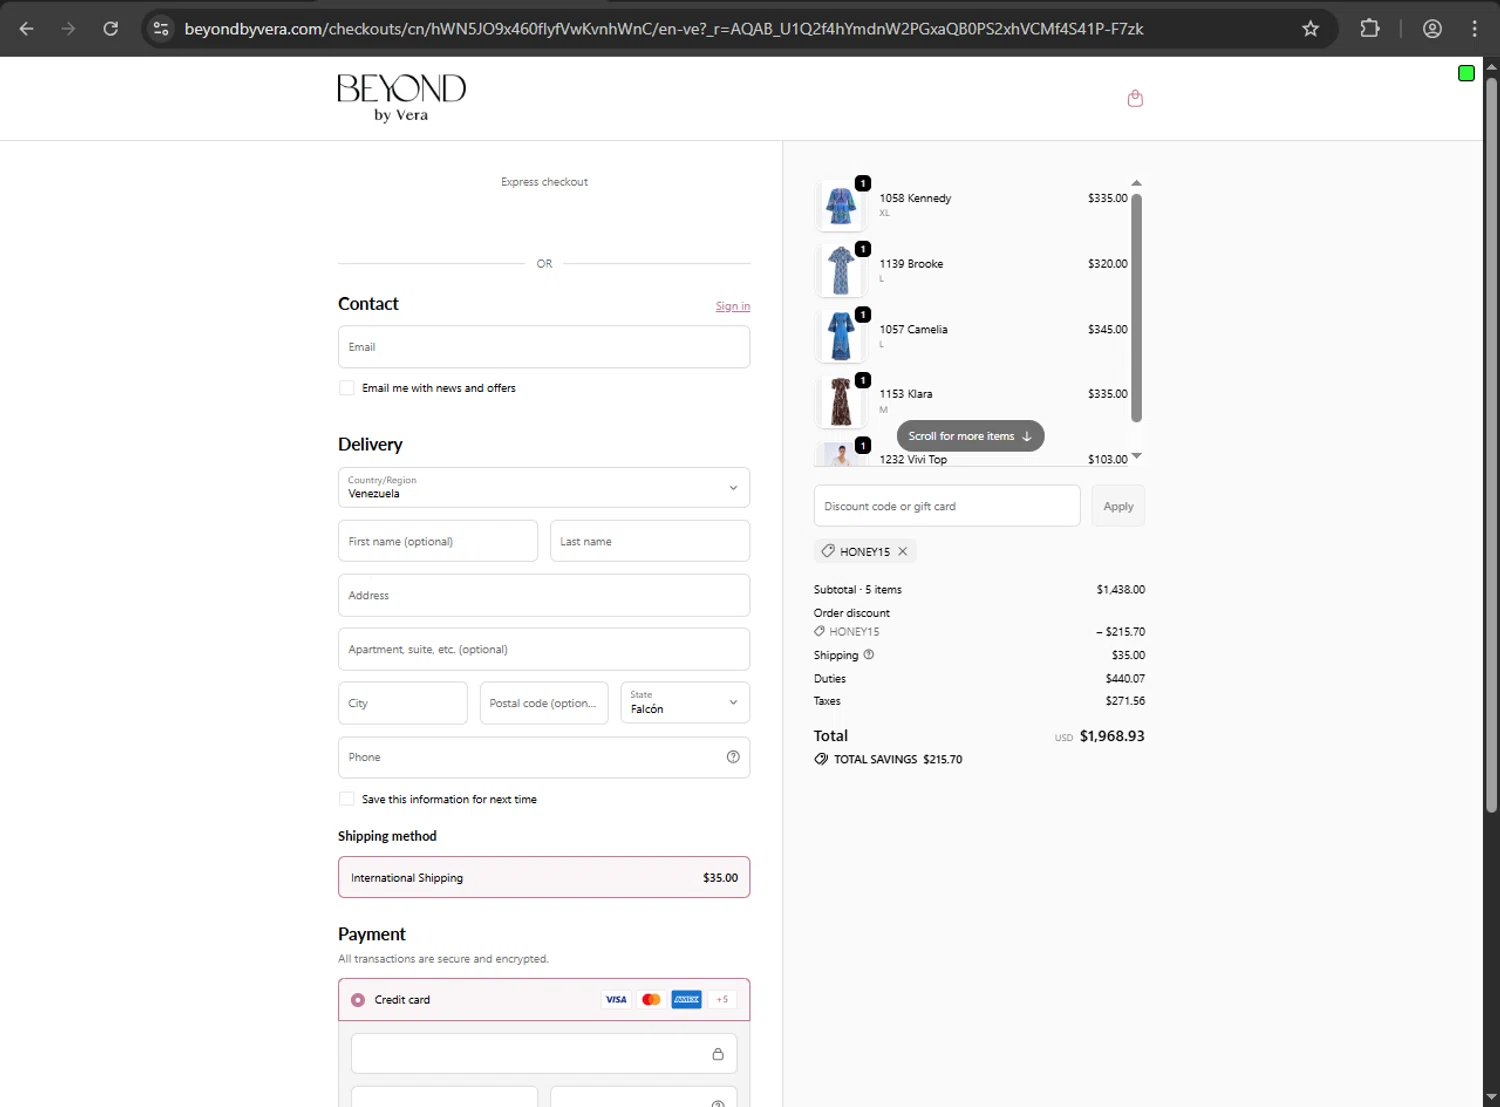The width and height of the screenshot is (1500, 1107).
Task: Focus the Last name field
Action: (x=650, y=541)
